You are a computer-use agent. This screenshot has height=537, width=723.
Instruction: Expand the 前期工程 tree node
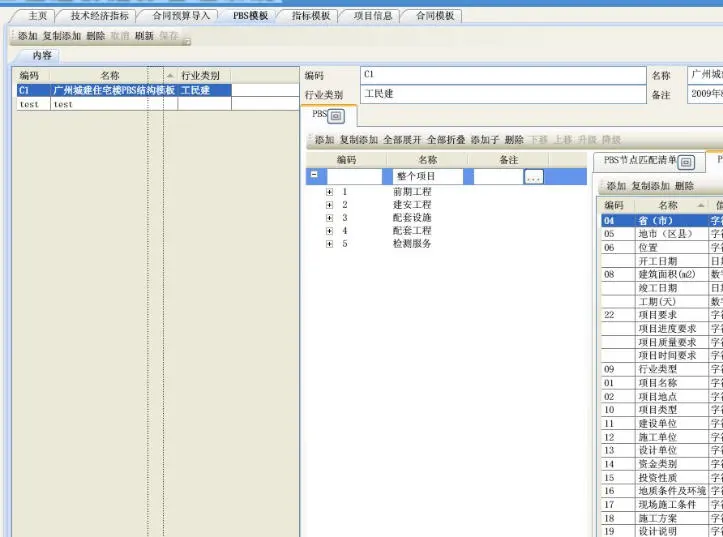click(329, 191)
